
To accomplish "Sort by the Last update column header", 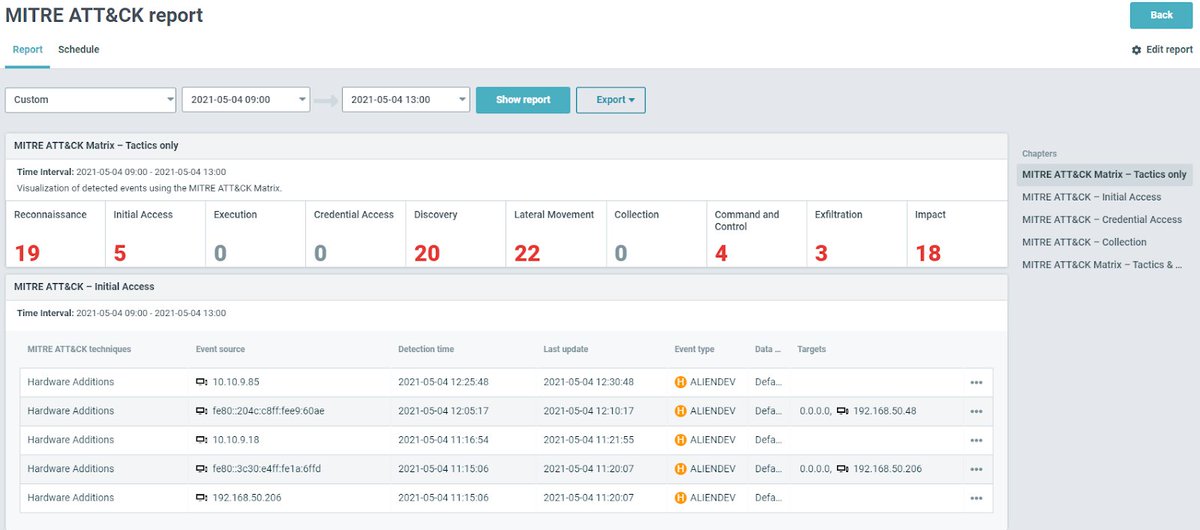I will coord(566,350).
